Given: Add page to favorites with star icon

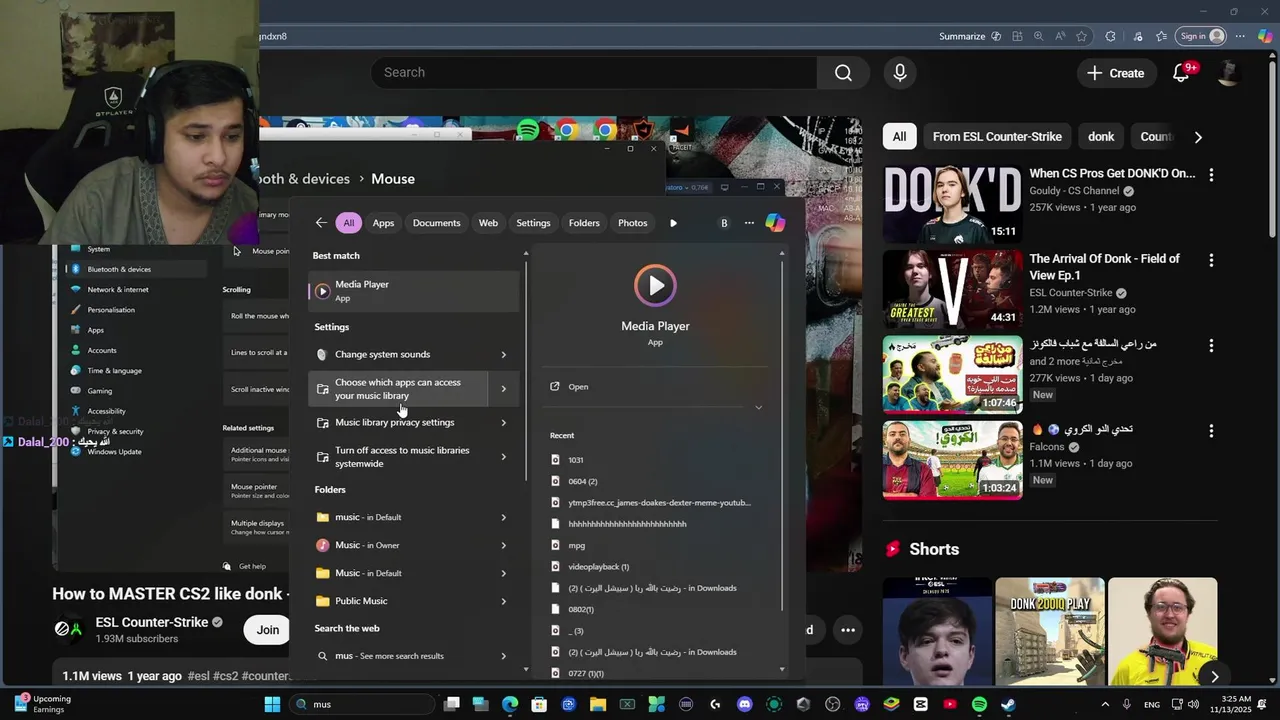Looking at the screenshot, I should [1082, 36].
